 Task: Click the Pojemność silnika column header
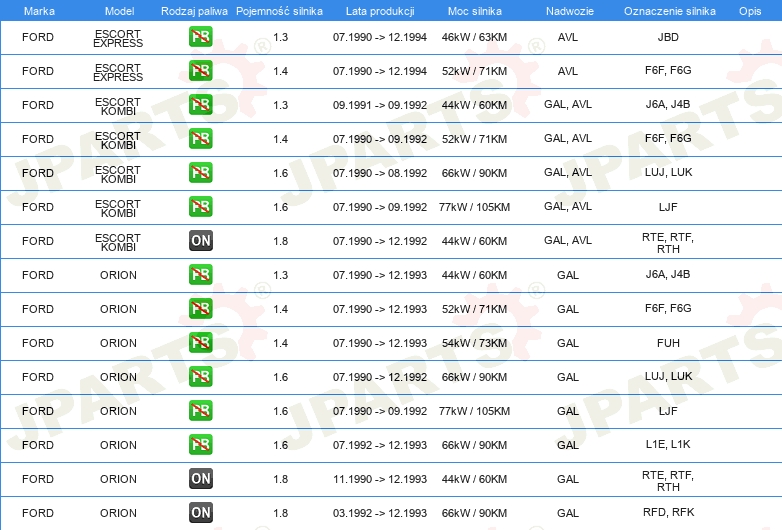279,11
